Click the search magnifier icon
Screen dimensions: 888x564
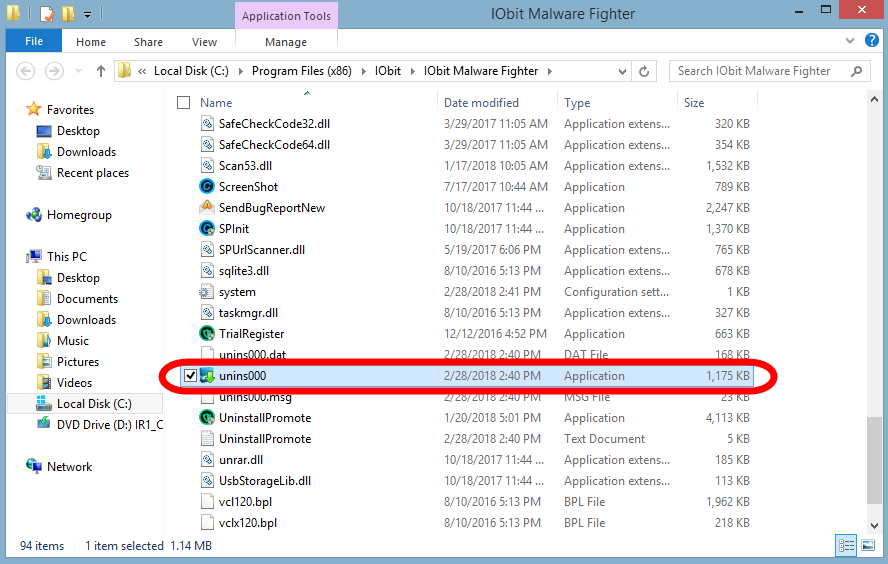click(856, 71)
